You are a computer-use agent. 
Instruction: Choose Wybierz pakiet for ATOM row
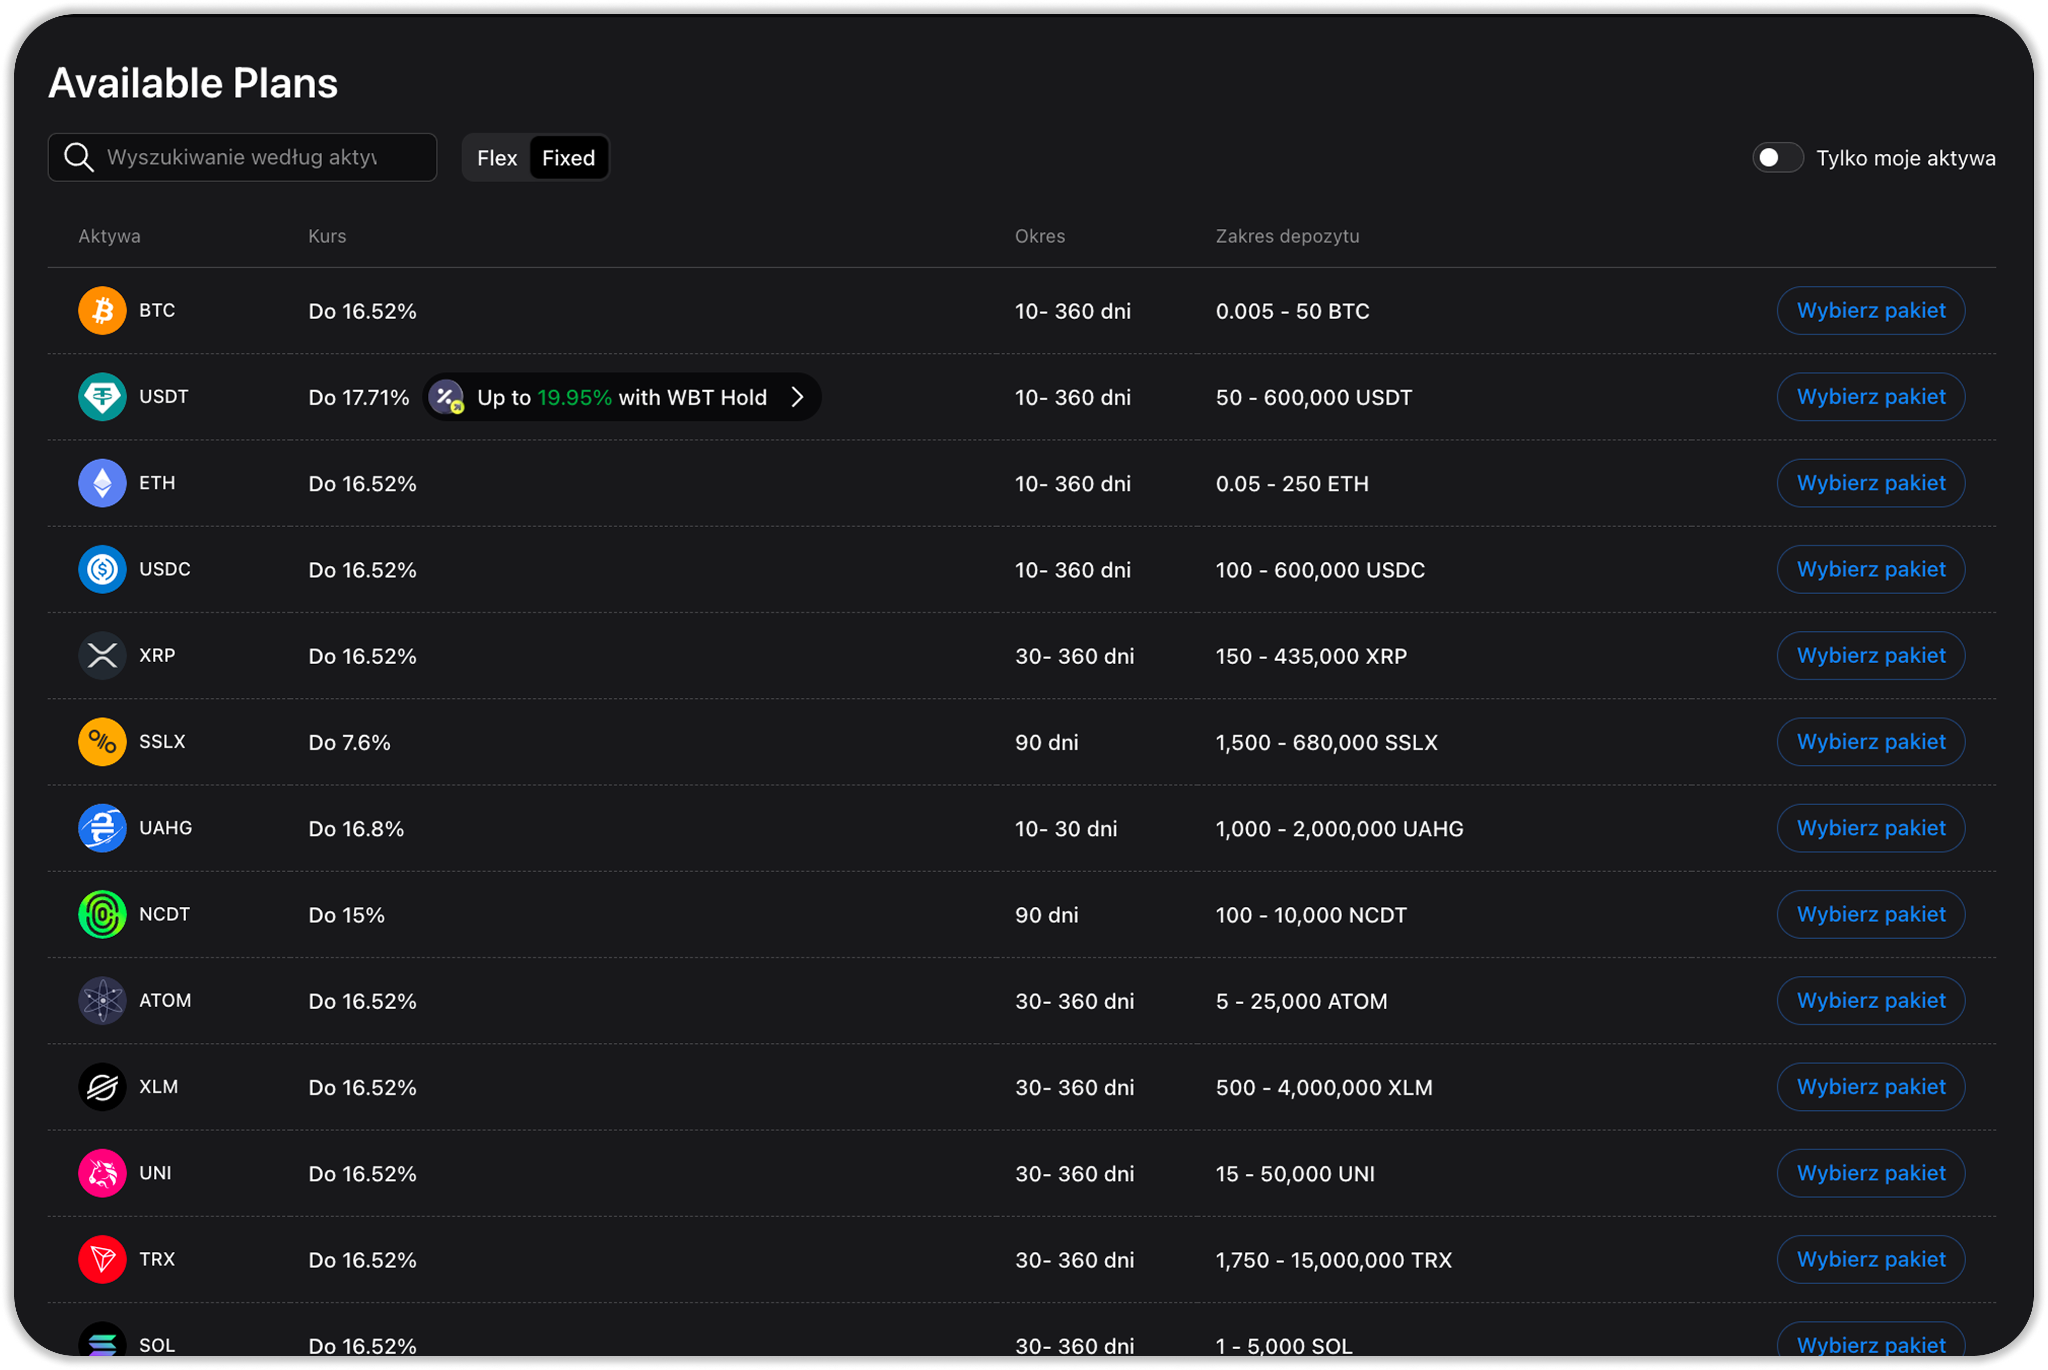[x=1870, y=1001]
